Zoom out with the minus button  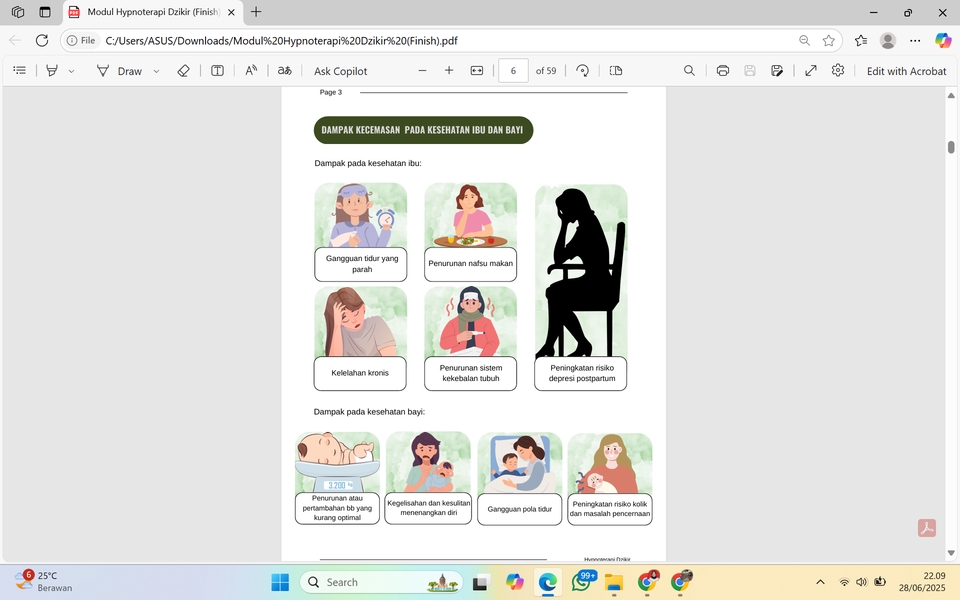[x=422, y=70]
